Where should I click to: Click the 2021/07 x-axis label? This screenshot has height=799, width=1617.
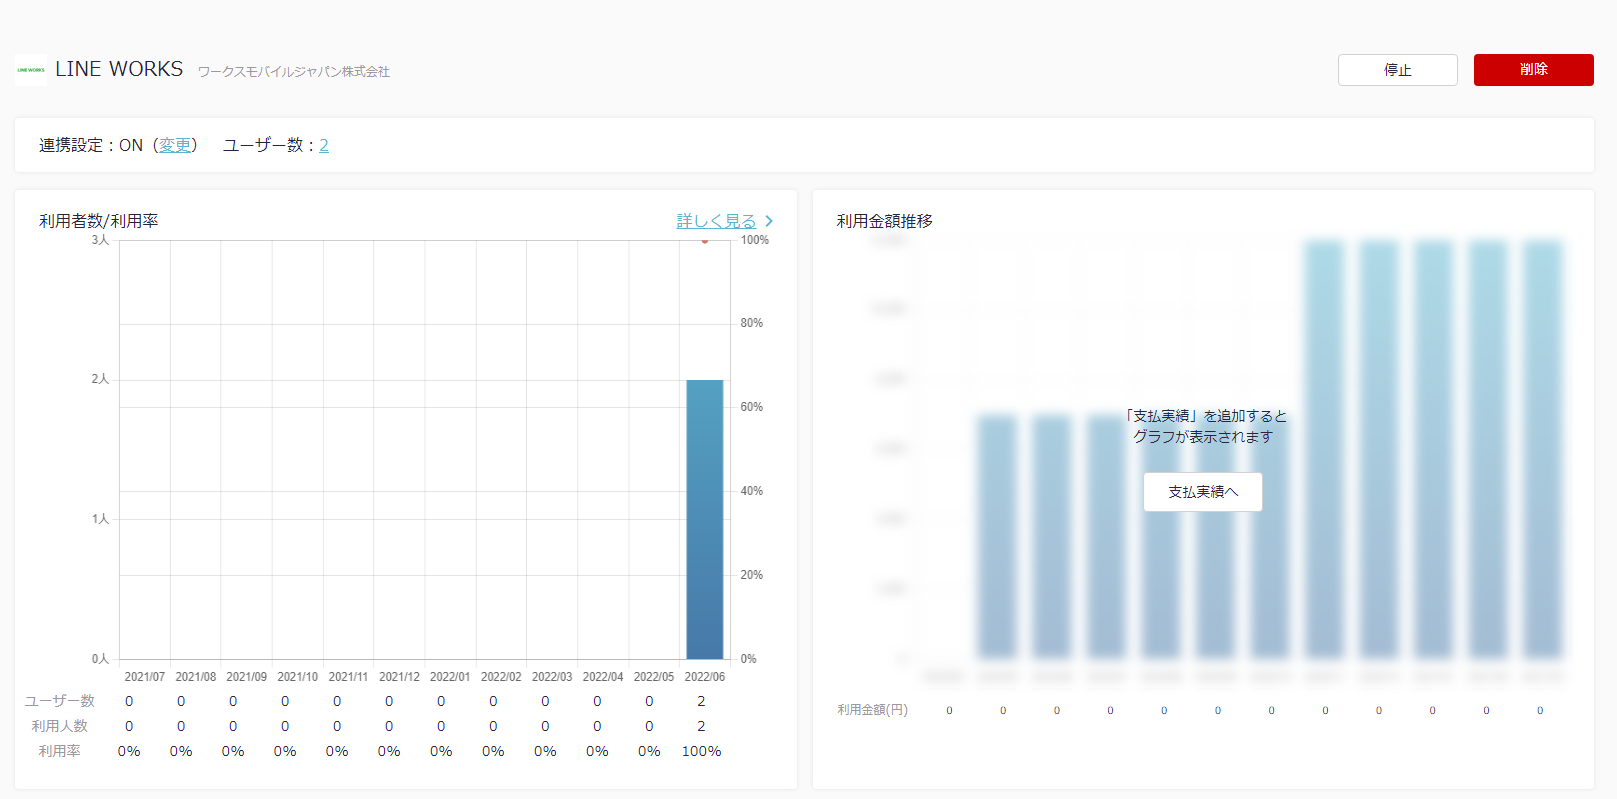coord(144,677)
